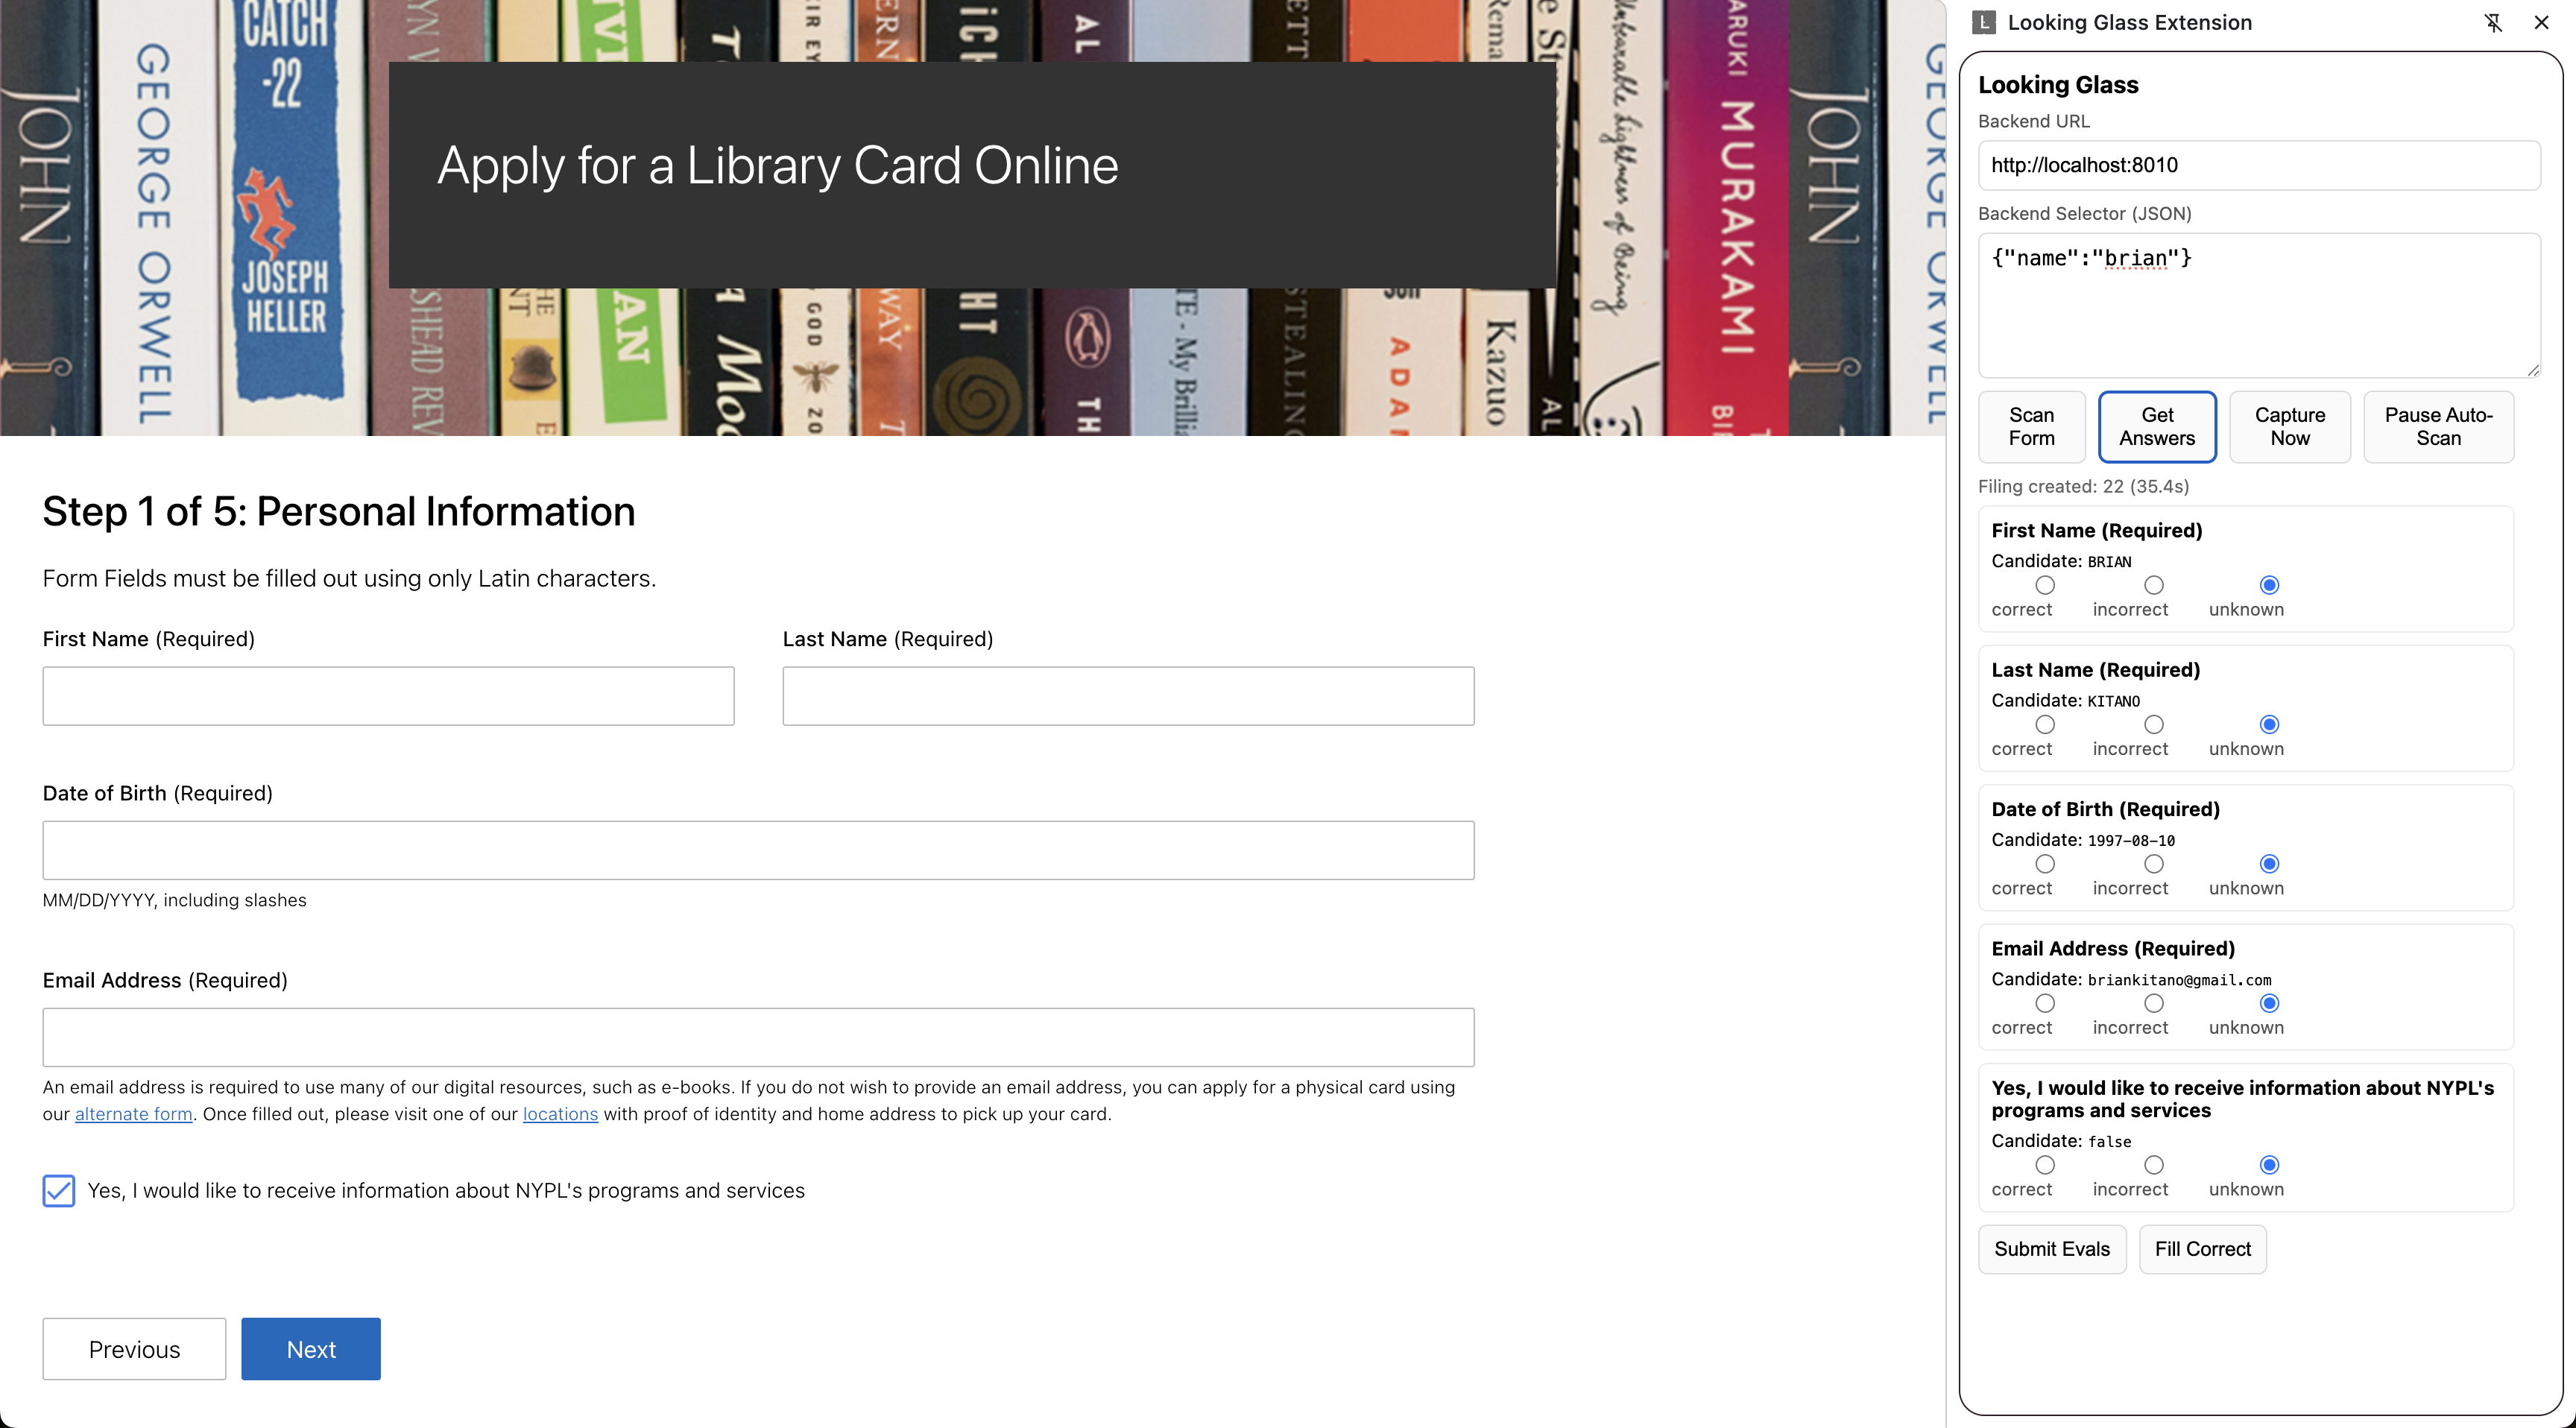Image resolution: width=2576 pixels, height=1428 pixels.
Task: Mark First Name candidate as correct
Action: pyautogui.click(x=2045, y=585)
